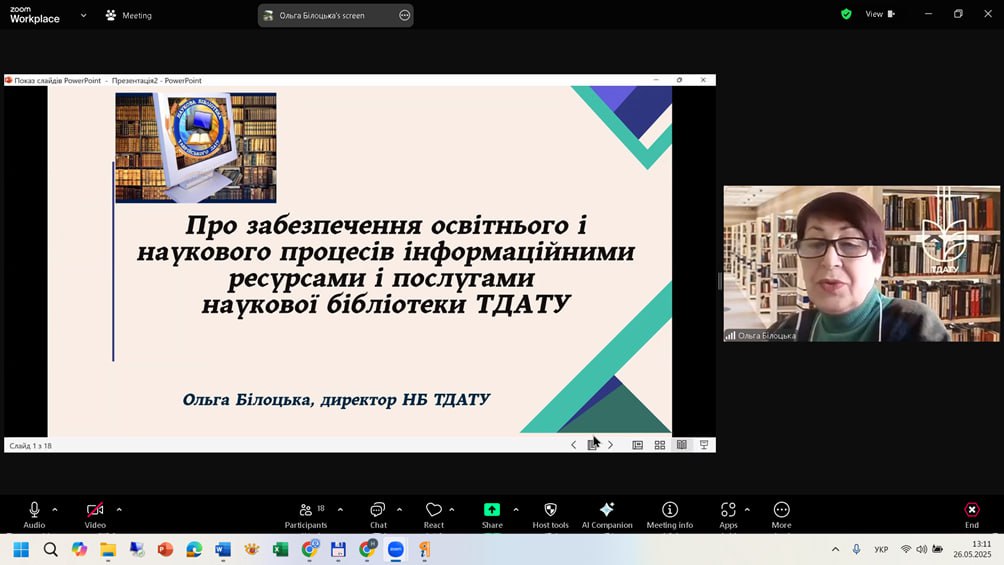This screenshot has height=565, width=1004.
Task: Open the React heart menu
Action: pyautogui.click(x=433, y=515)
